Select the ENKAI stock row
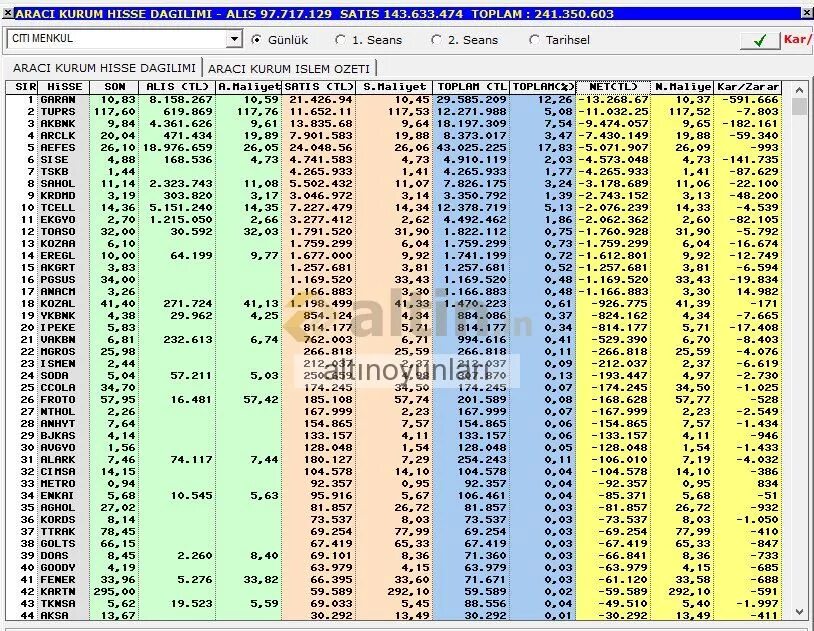 point(394,495)
